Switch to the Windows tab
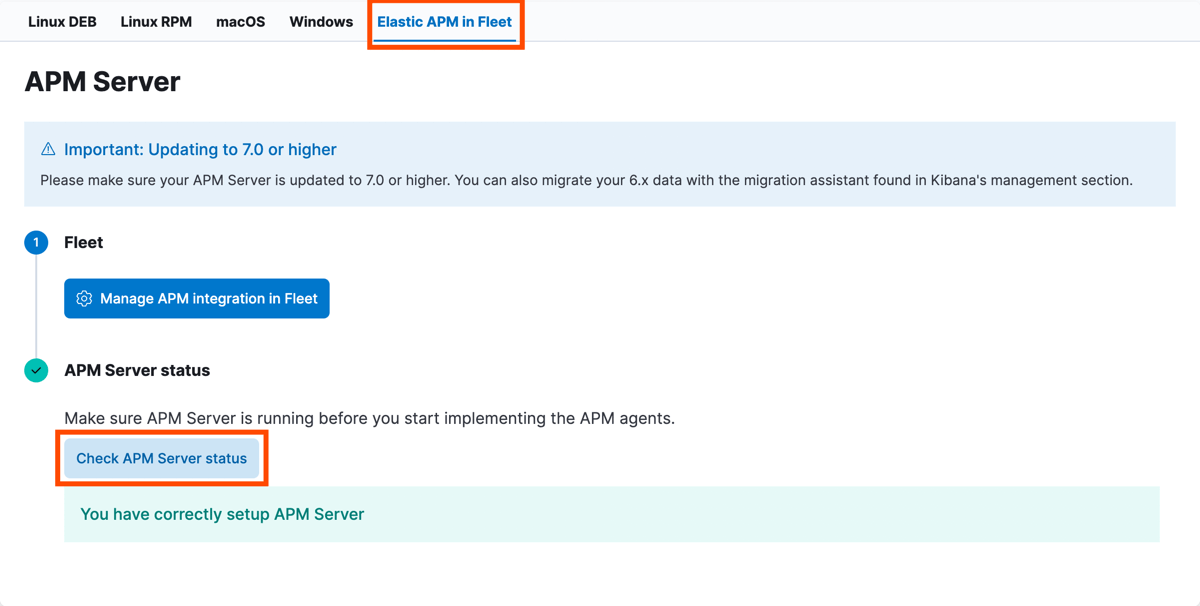Screen dimensions: 1200x606 click(321, 21)
